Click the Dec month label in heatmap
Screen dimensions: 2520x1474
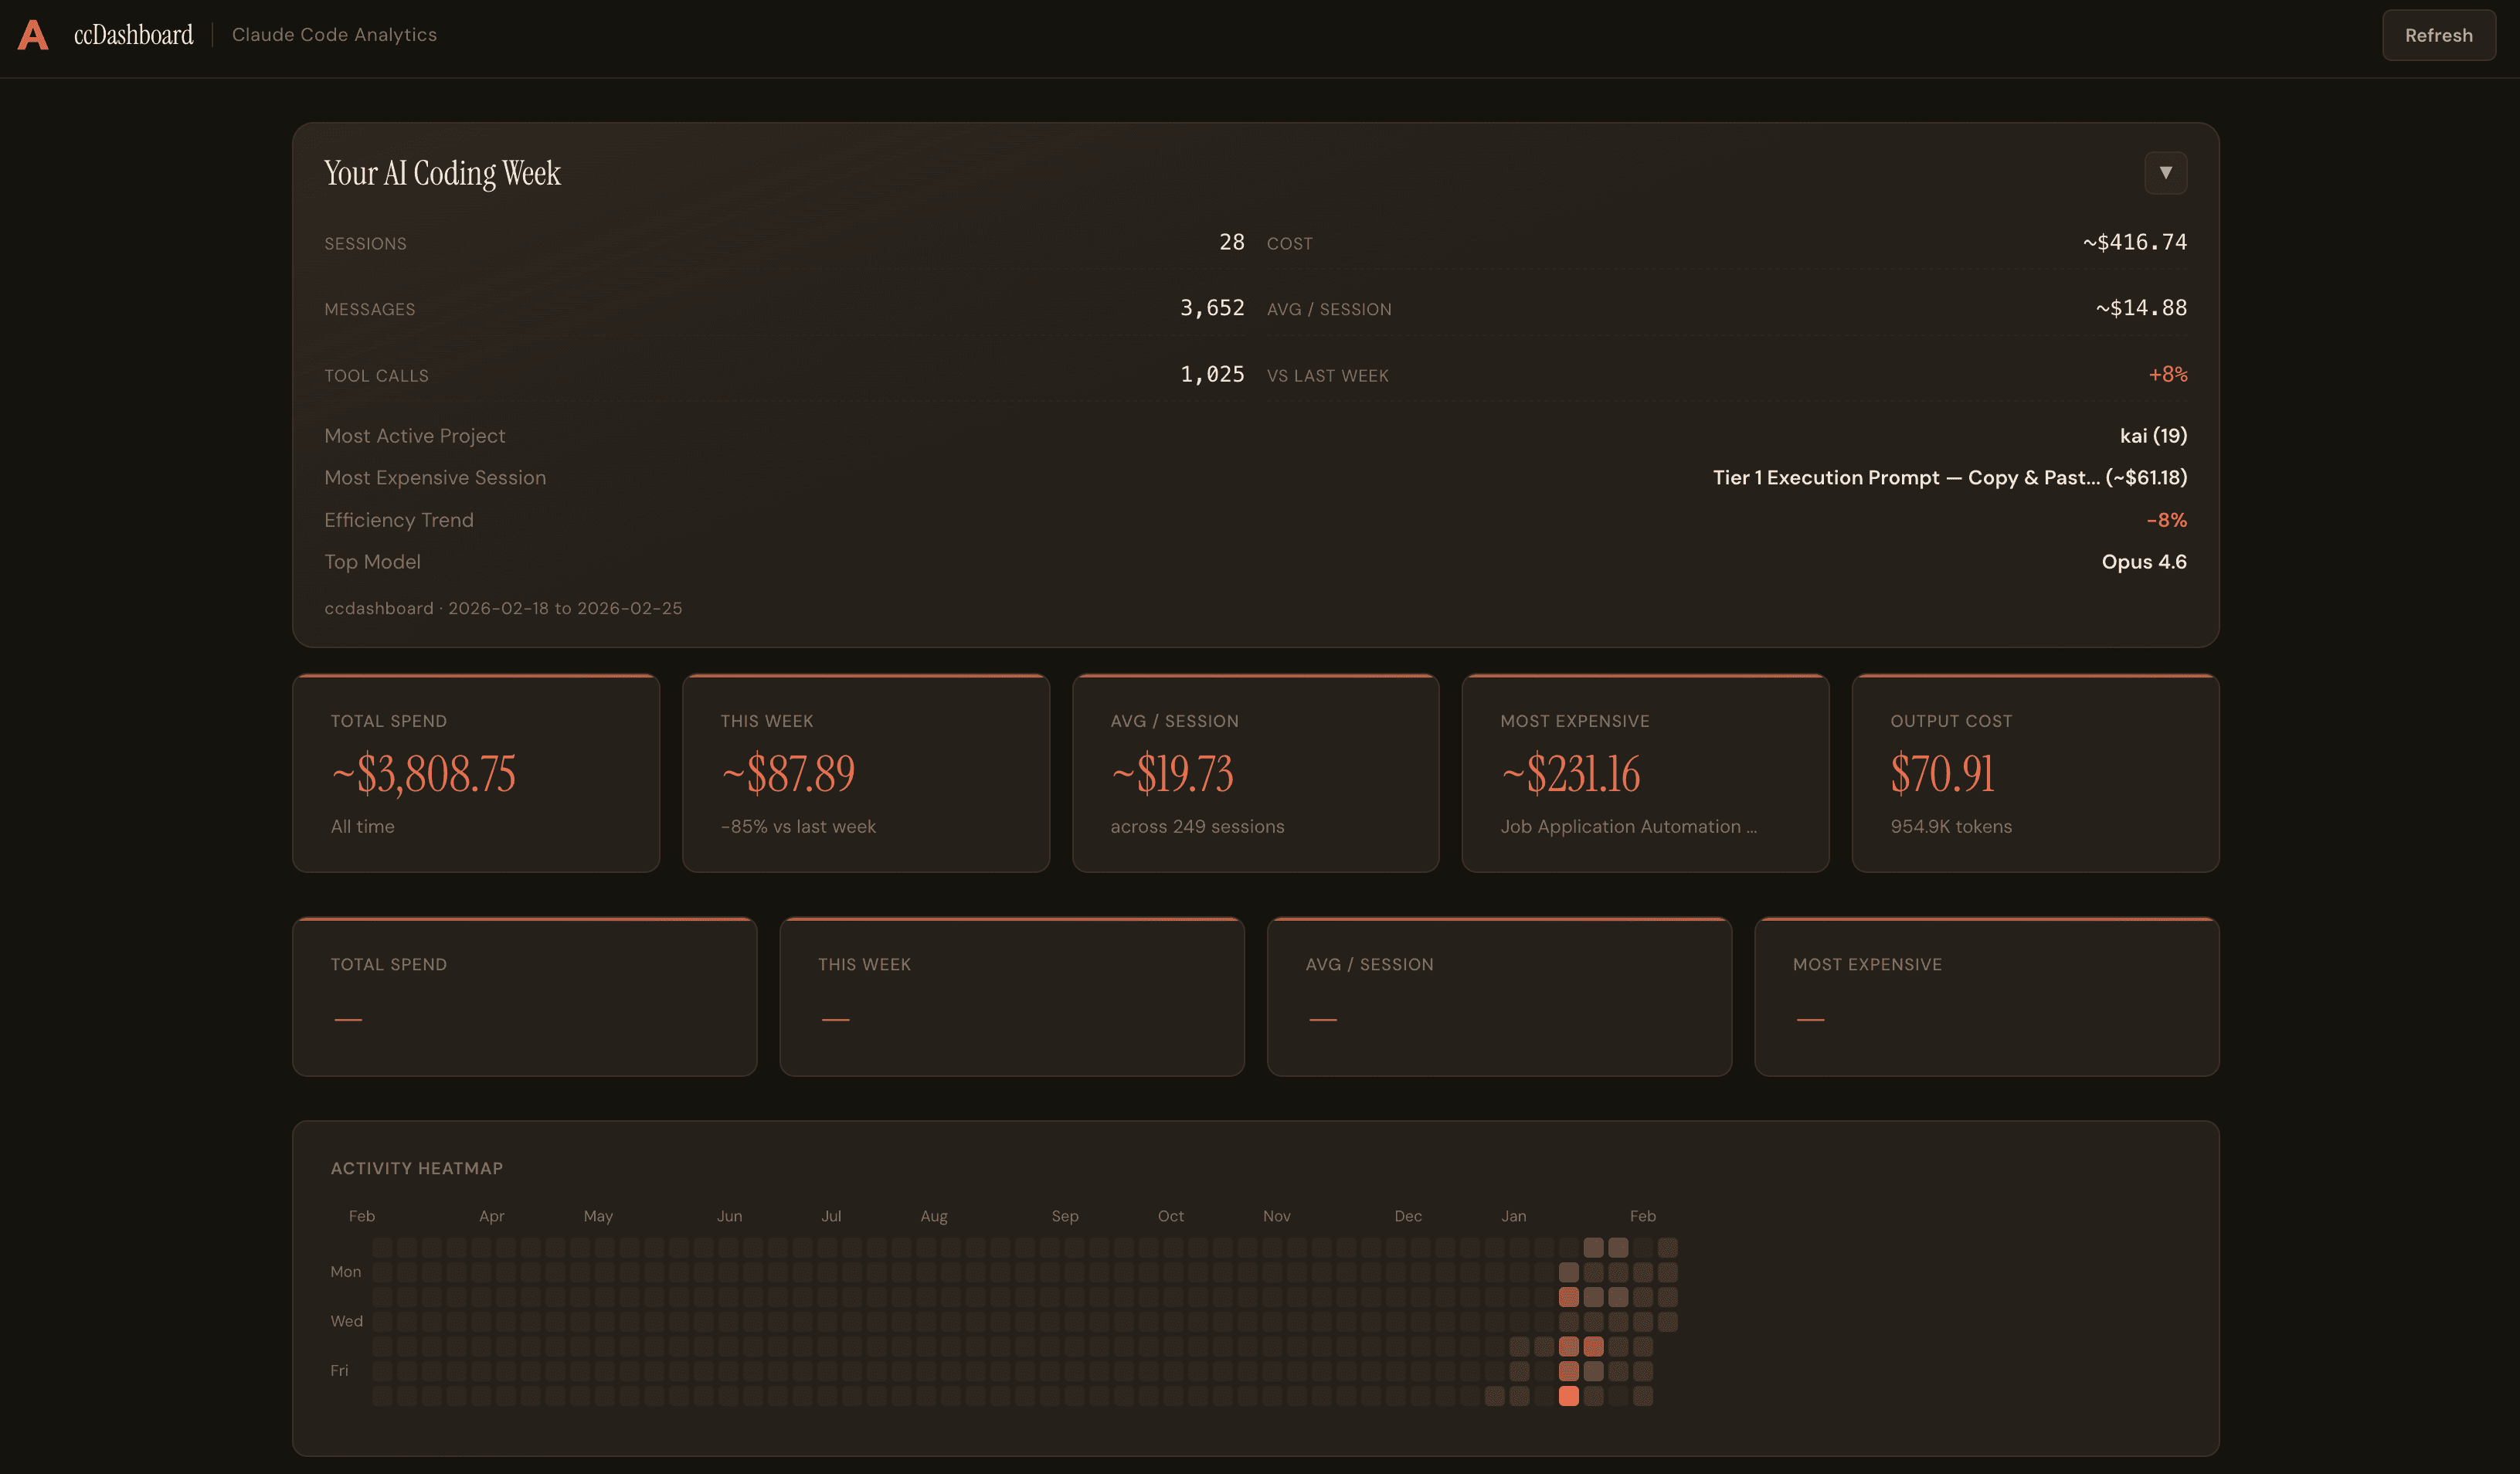(1408, 1216)
